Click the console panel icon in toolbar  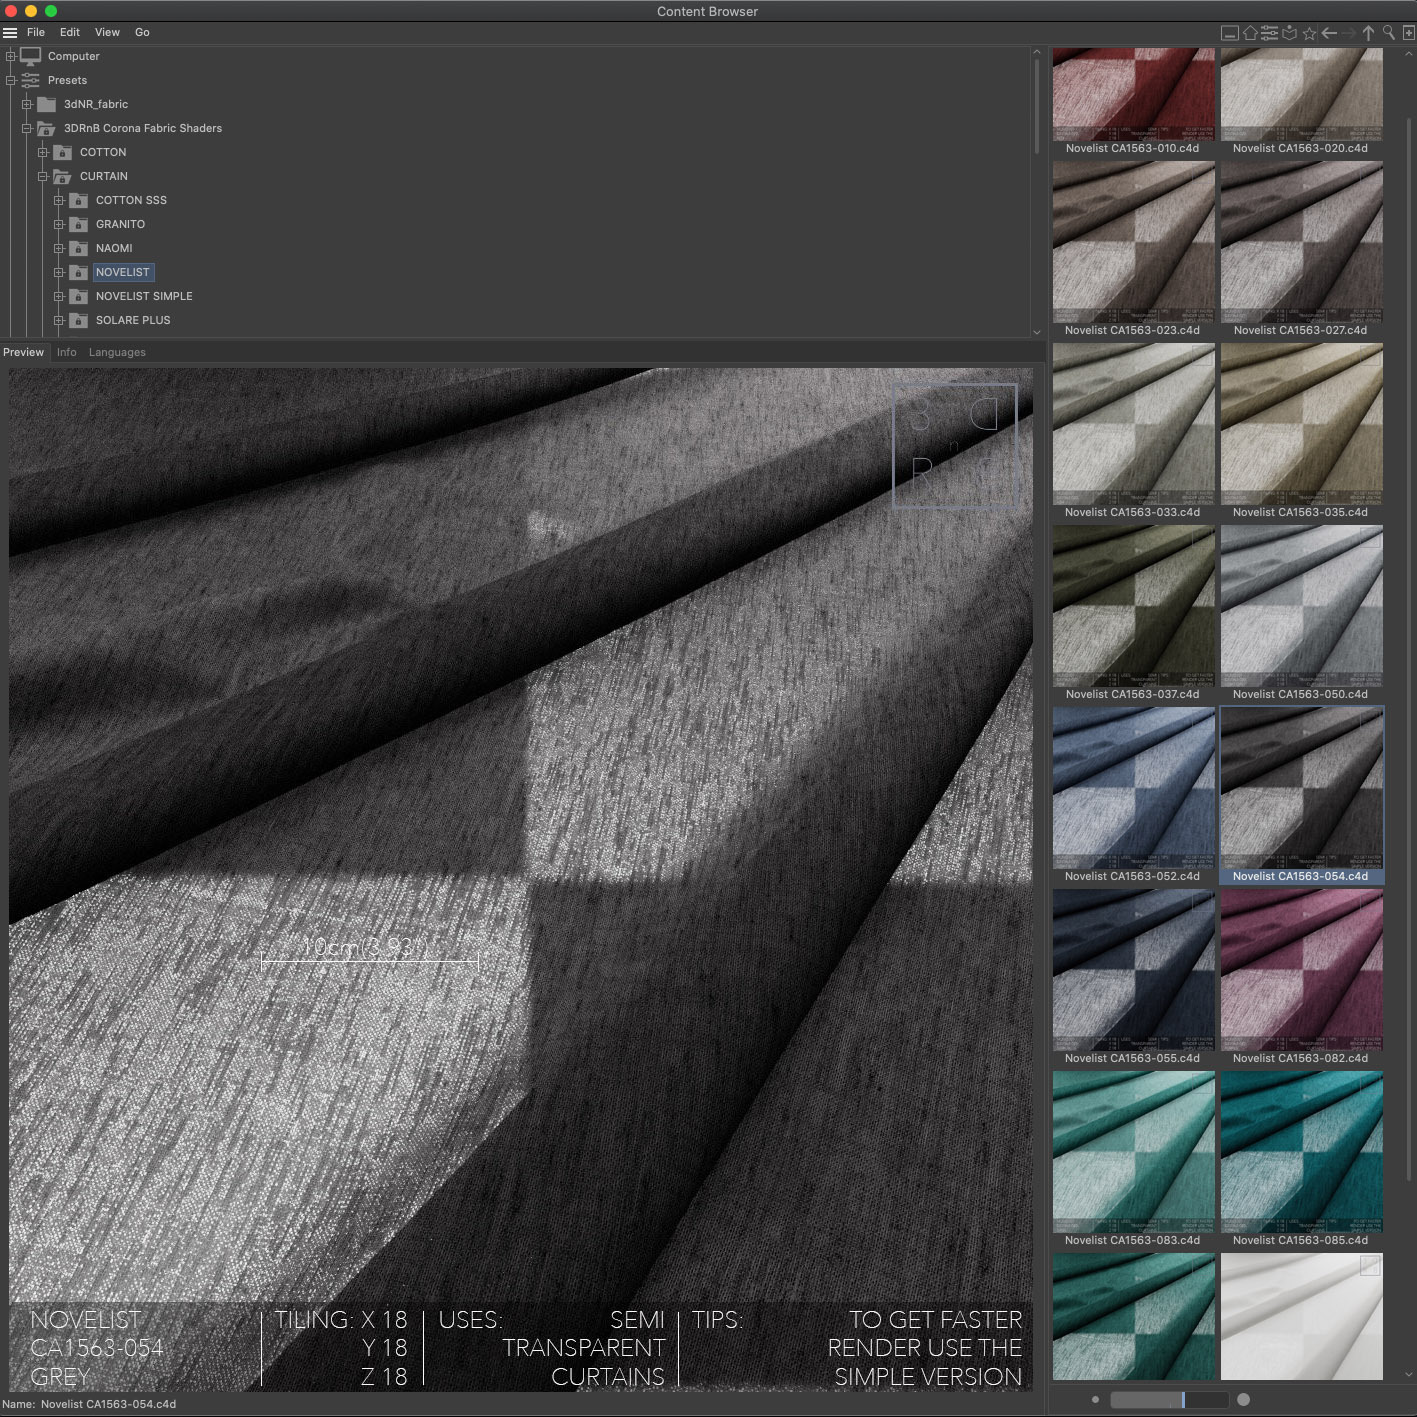tap(1230, 33)
